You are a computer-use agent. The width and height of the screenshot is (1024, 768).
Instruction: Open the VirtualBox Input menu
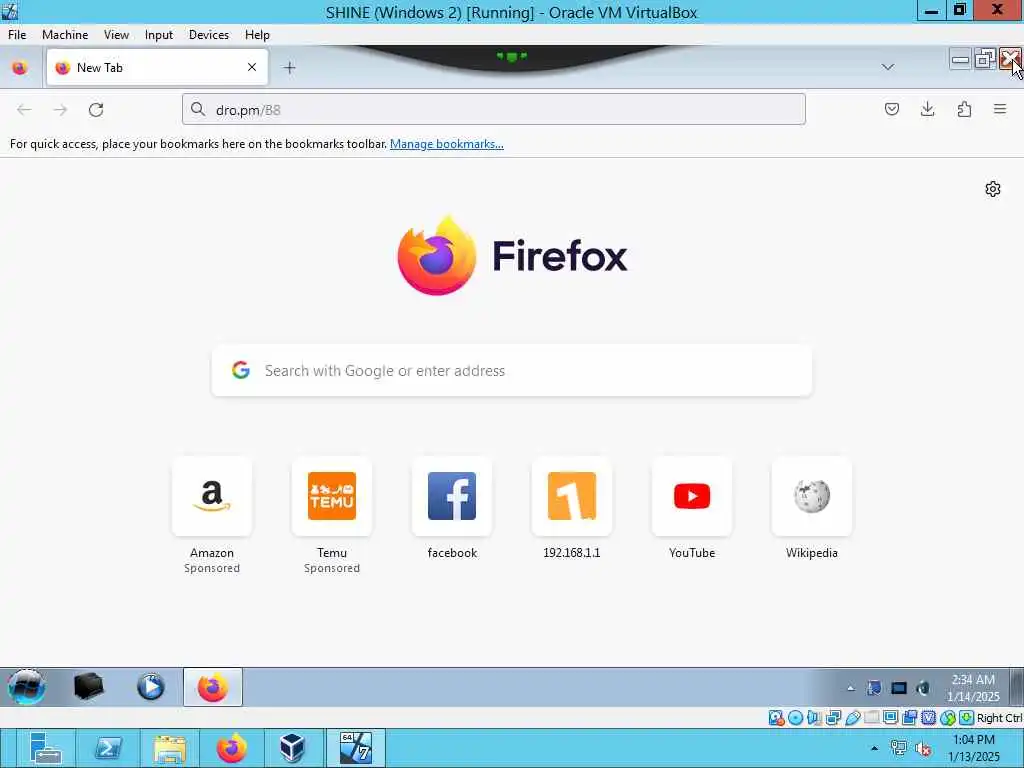pos(159,35)
